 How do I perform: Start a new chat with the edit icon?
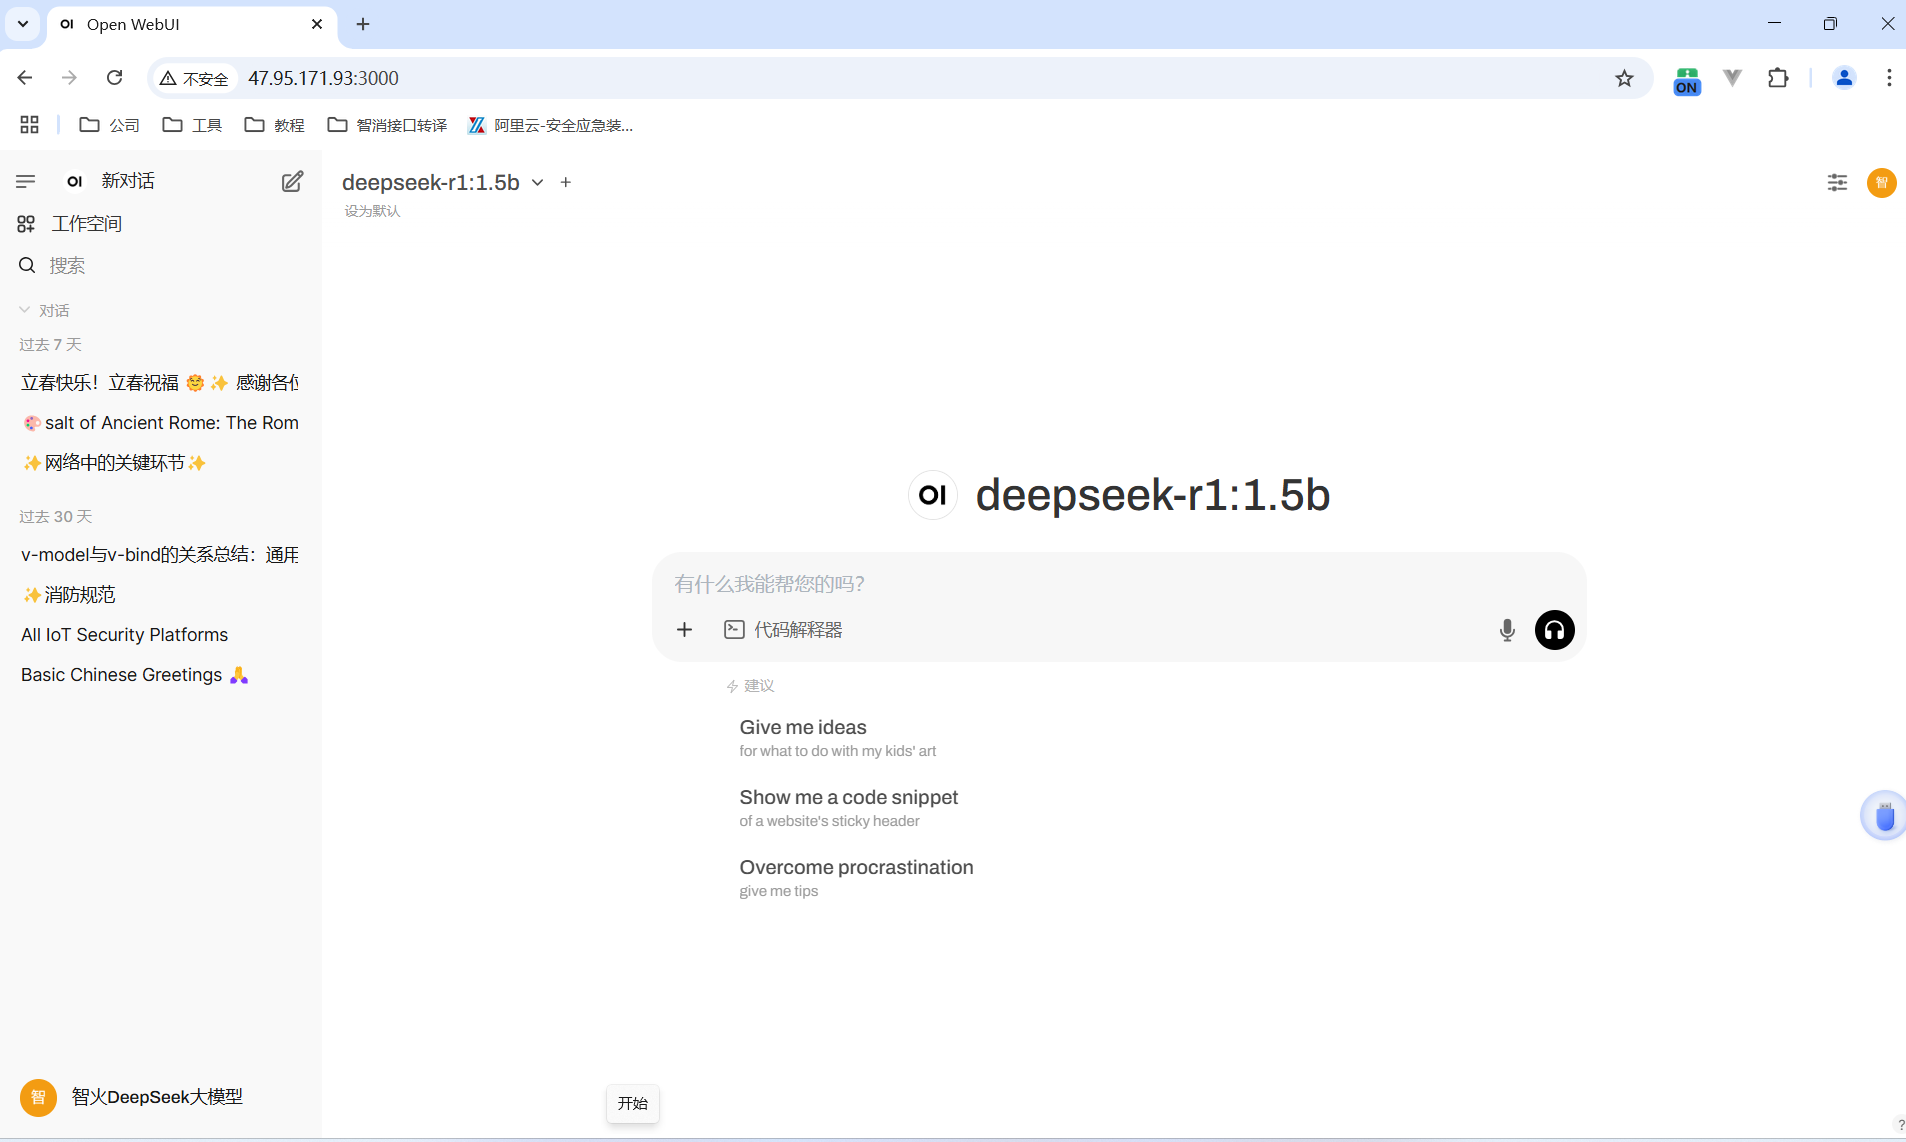(292, 181)
